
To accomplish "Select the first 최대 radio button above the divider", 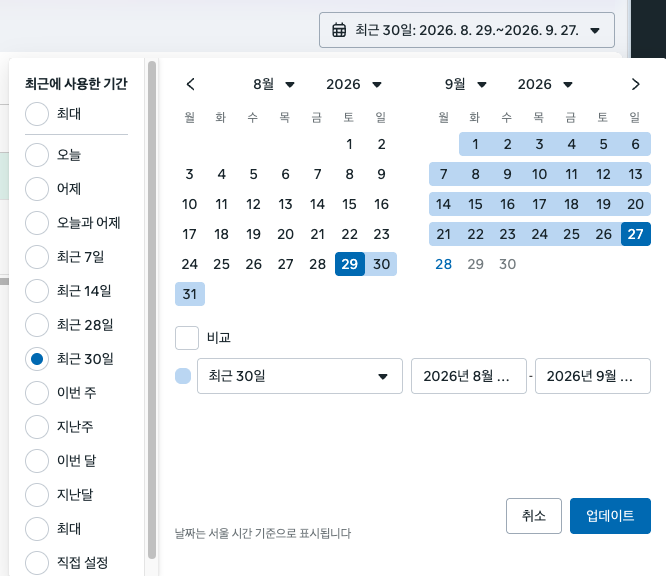I will 37,114.
